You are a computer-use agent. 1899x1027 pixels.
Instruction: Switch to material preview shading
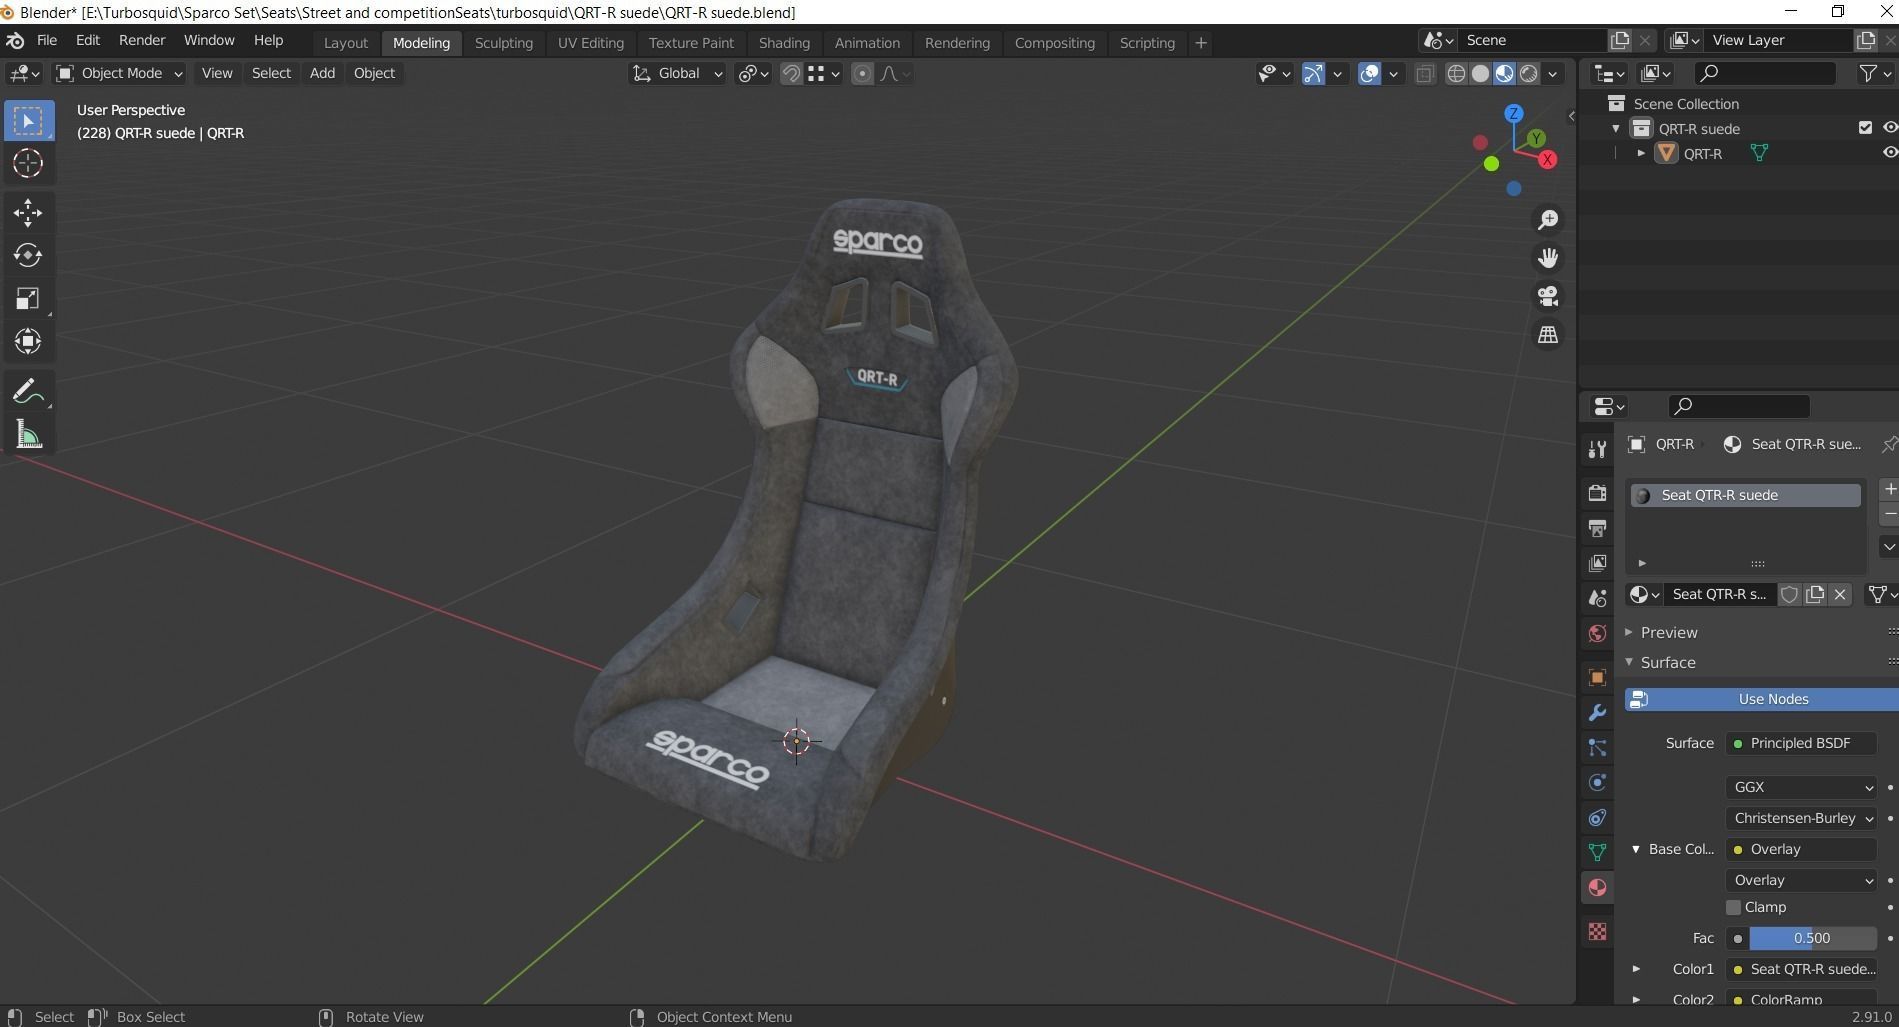click(1504, 73)
